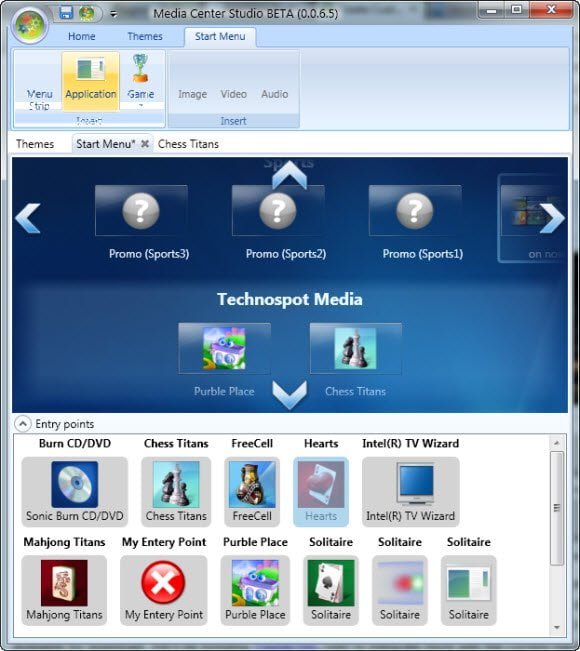The width and height of the screenshot is (580, 651).
Task: Click the Mahjong Titans heading text
Action: click(x=64, y=542)
